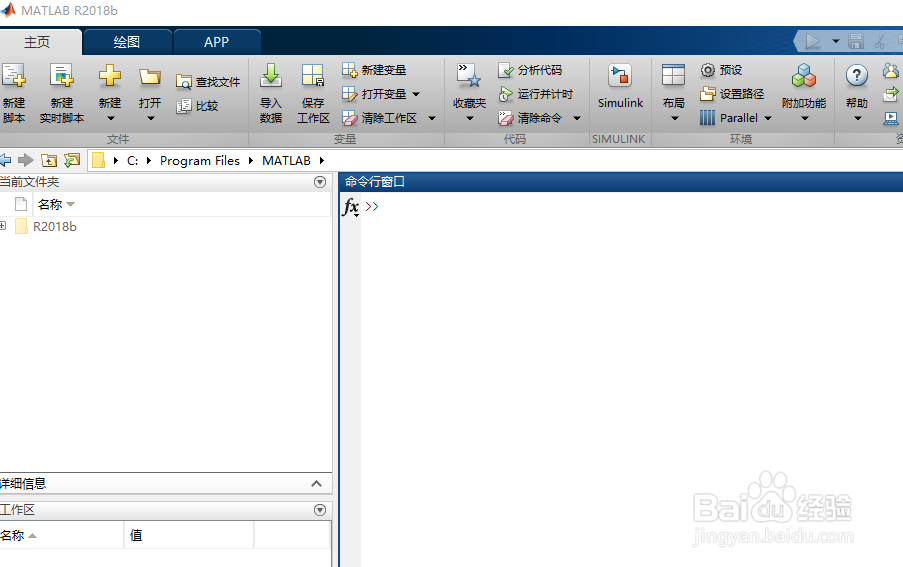Screen dimensions: 903x567
Task: Open the 清除工作区 dropdown arrow
Action: (x=432, y=119)
